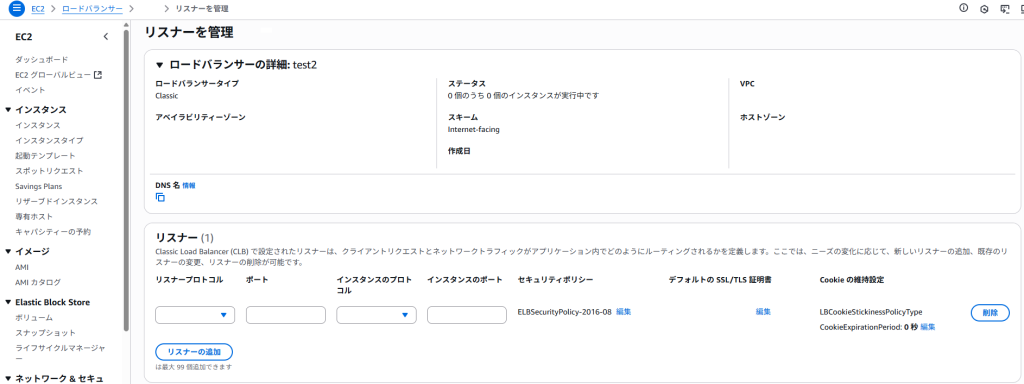
Task: Click the 削除 button for the listener
Action: tap(990, 313)
